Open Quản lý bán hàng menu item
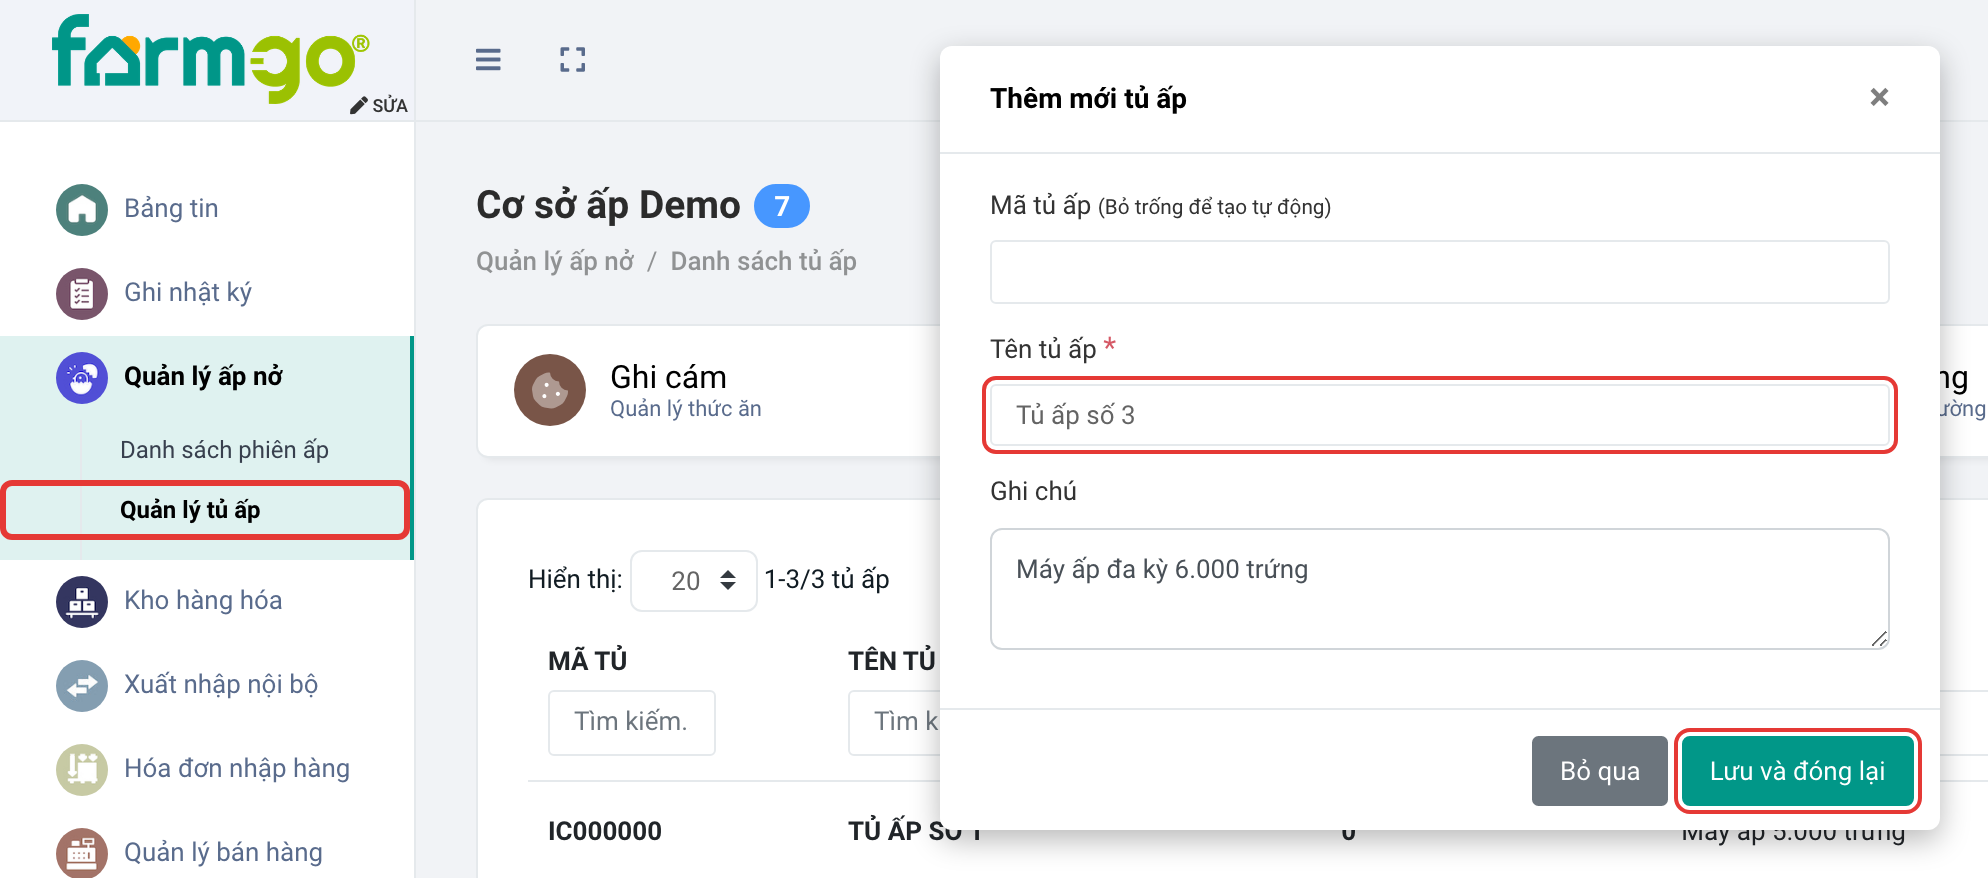Viewport: 1988px width, 878px height. pos(223,852)
